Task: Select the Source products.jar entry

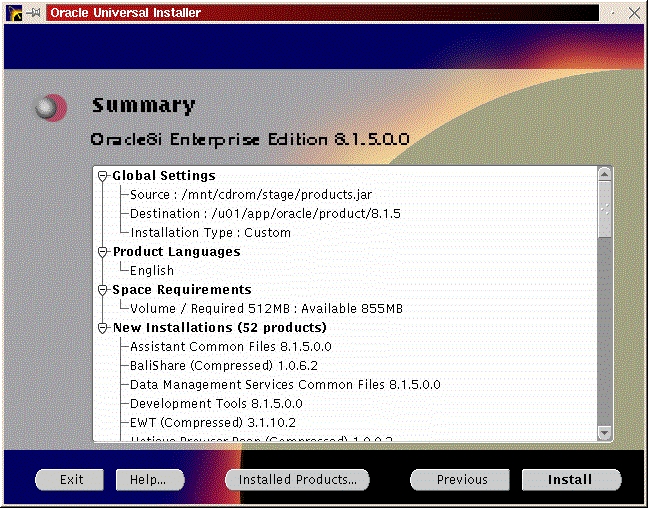Action: coord(251,195)
